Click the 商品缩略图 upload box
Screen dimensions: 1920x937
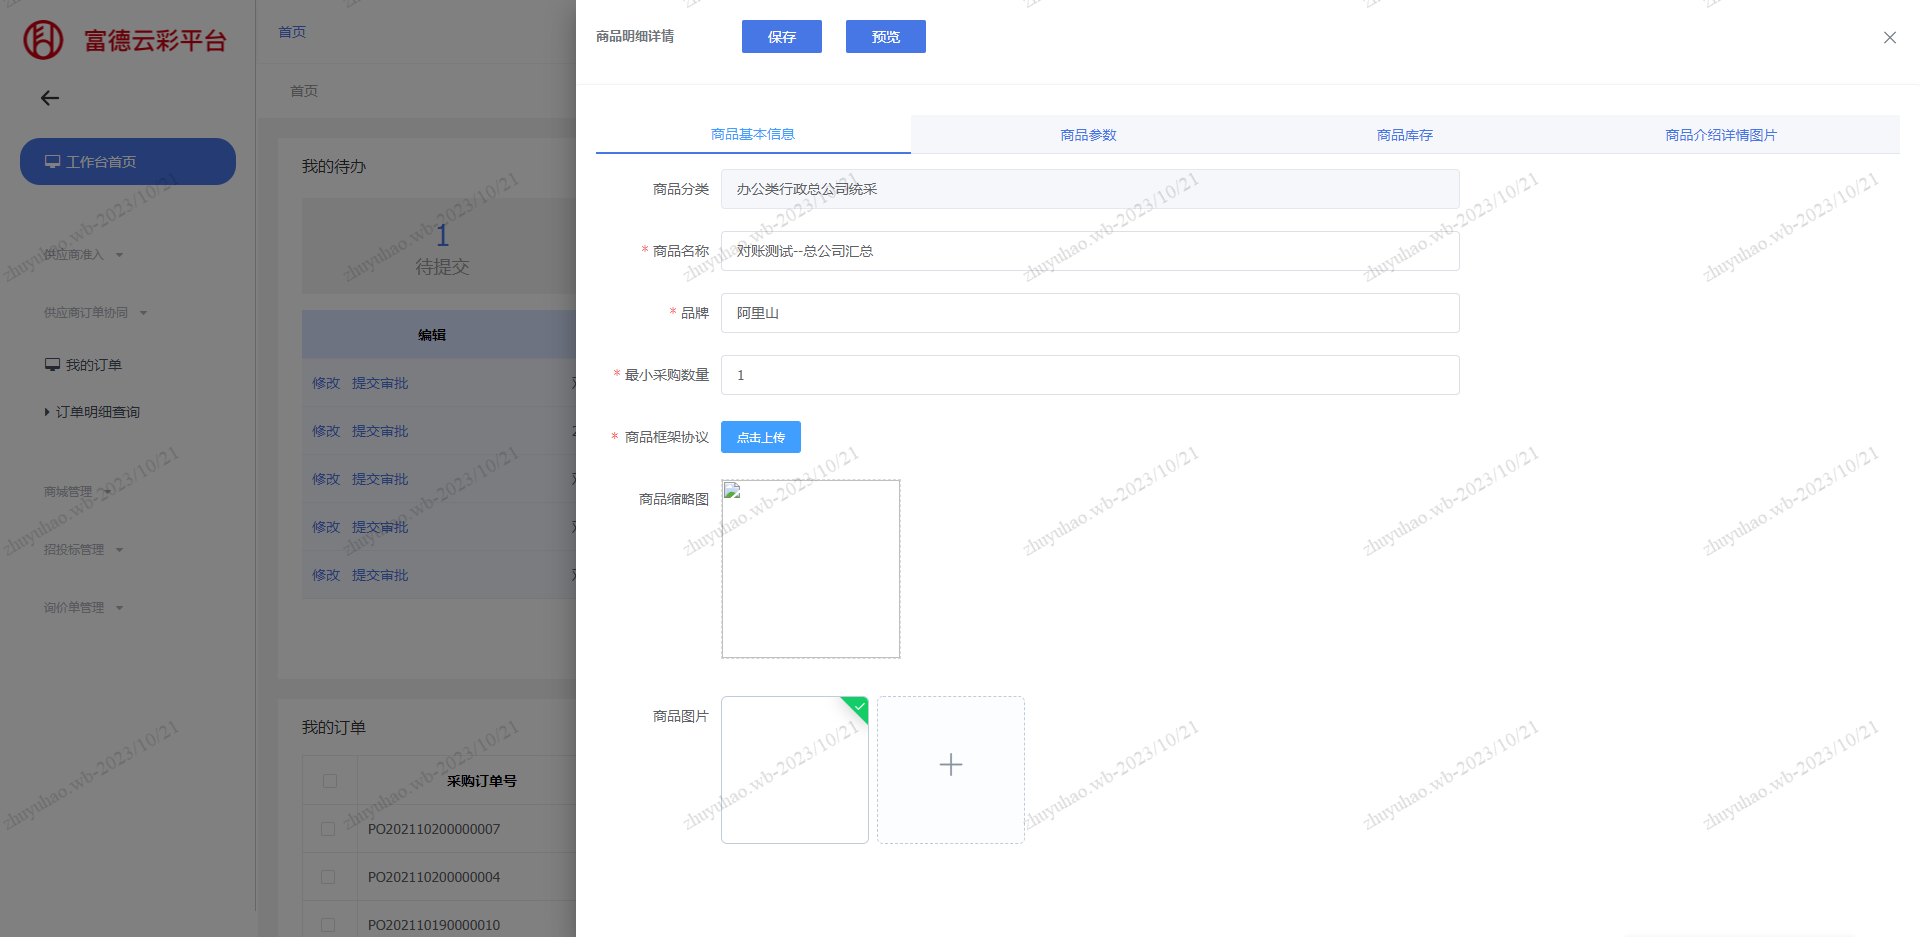tap(811, 569)
